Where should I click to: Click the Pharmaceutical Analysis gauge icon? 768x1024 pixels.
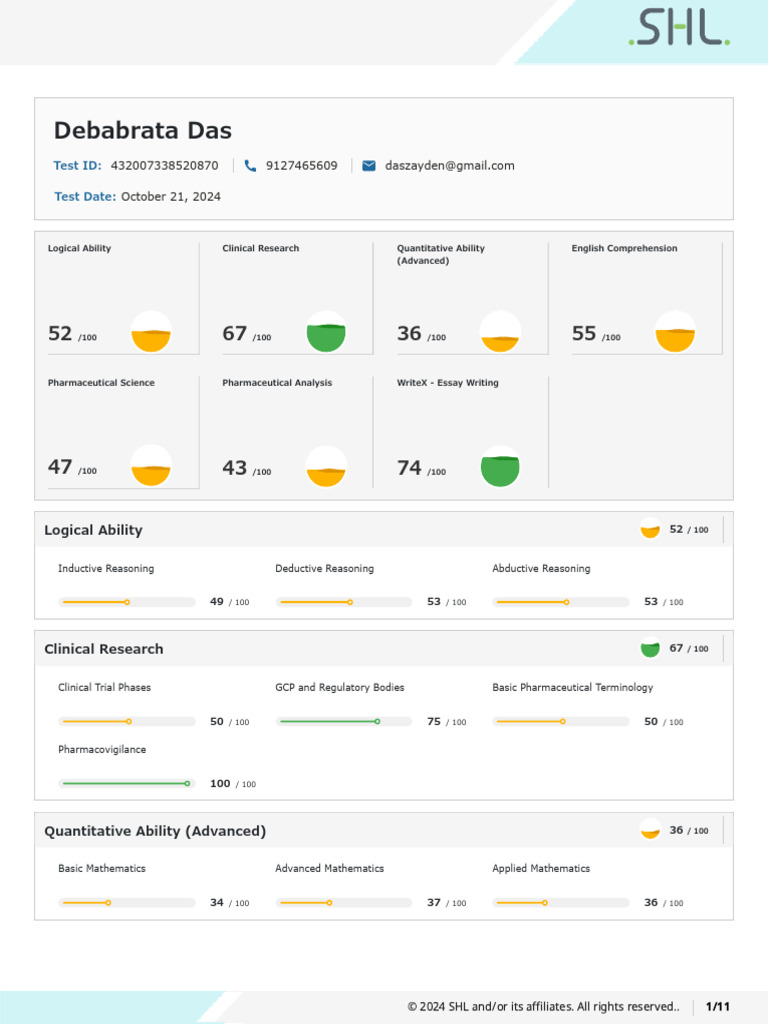(x=326, y=466)
